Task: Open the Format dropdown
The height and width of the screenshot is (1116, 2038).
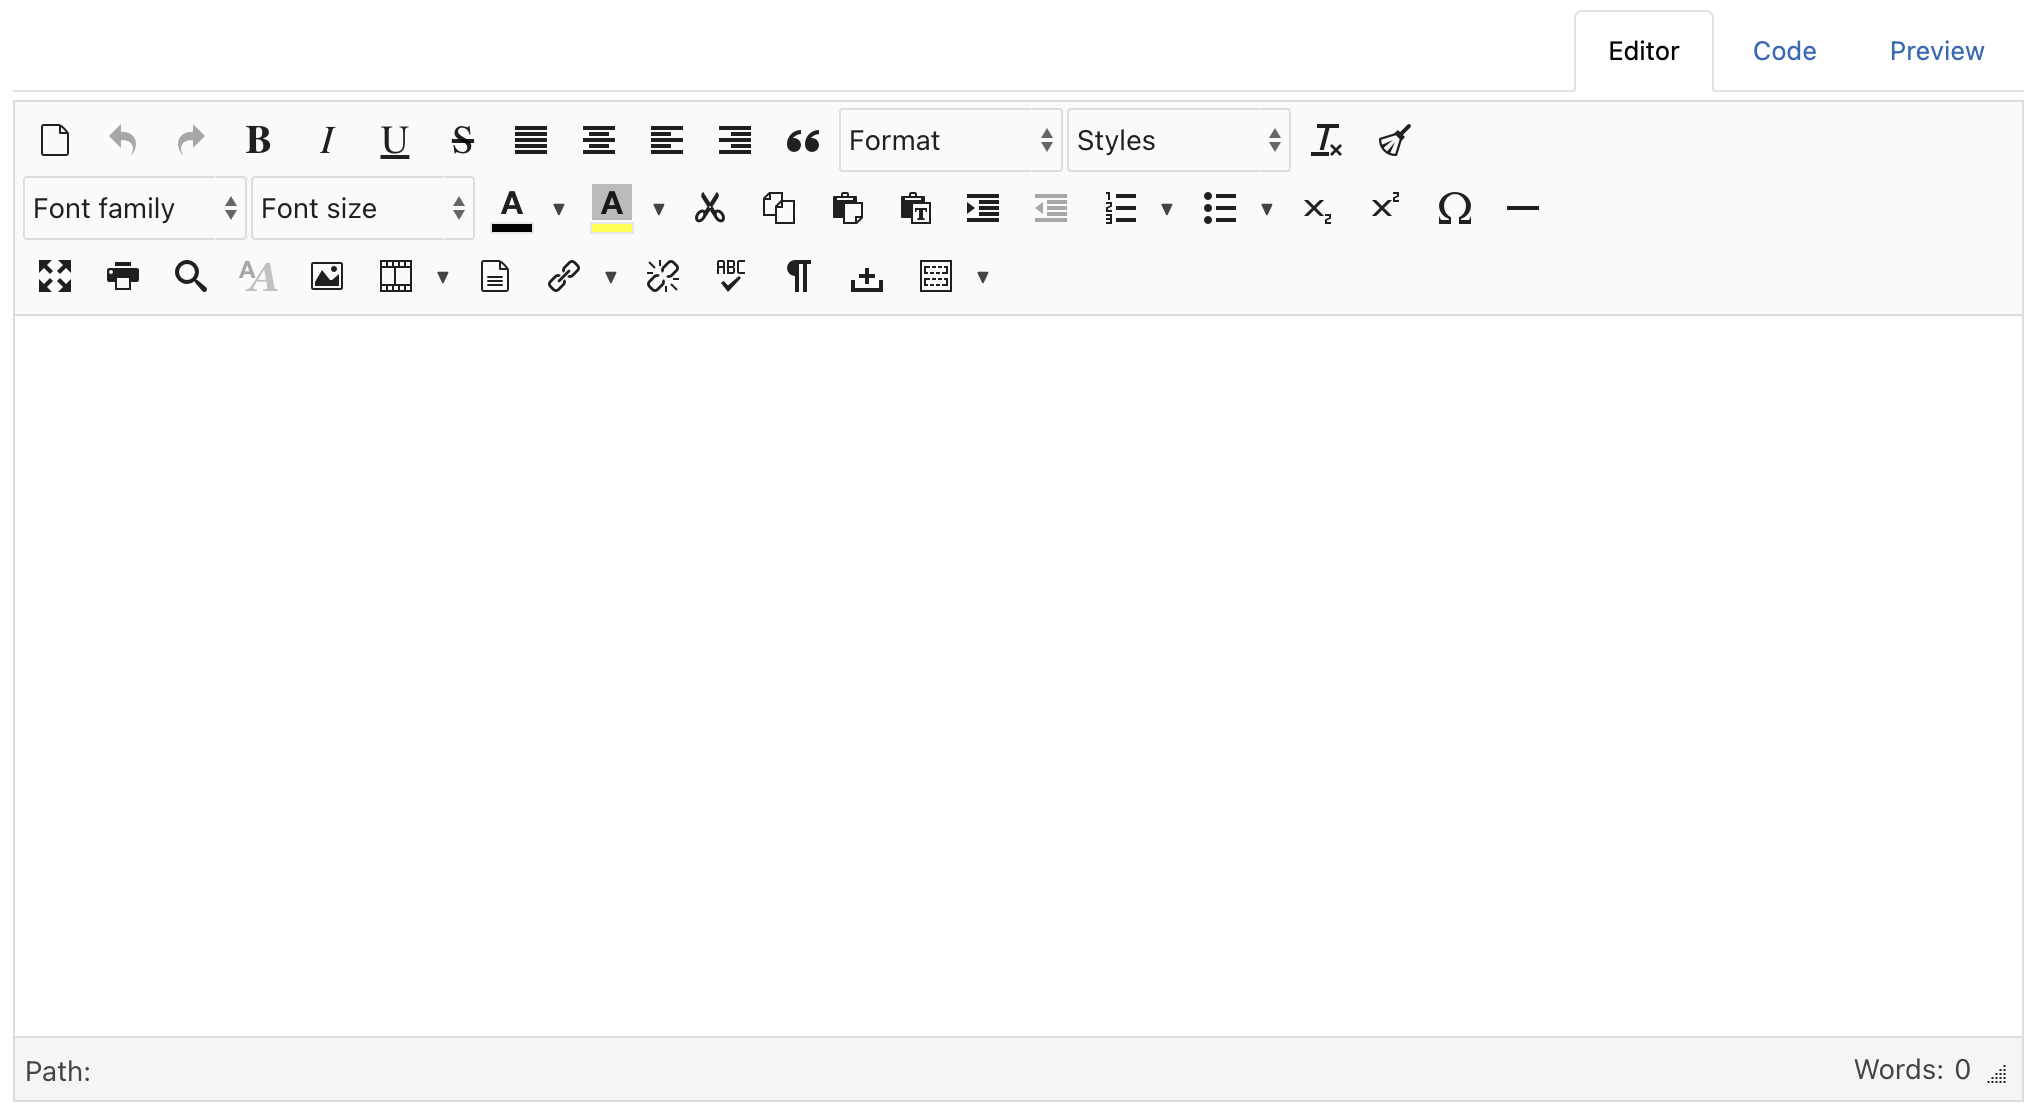Action: tap(950, 141)
